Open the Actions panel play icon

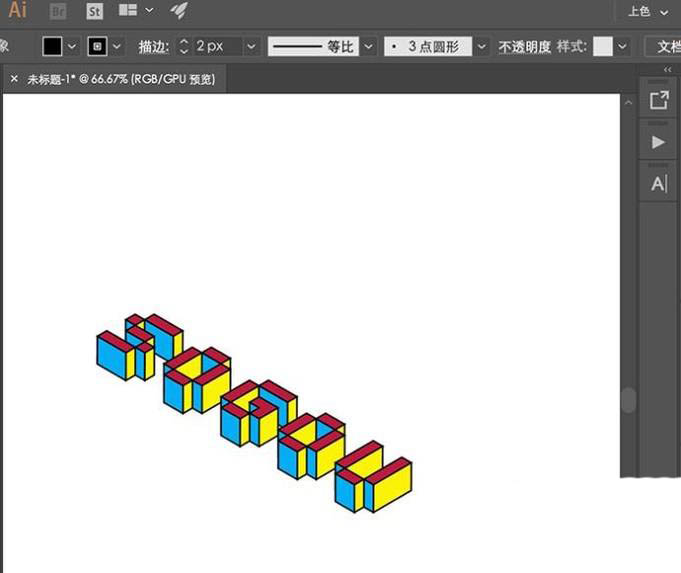tap(658, 142)
